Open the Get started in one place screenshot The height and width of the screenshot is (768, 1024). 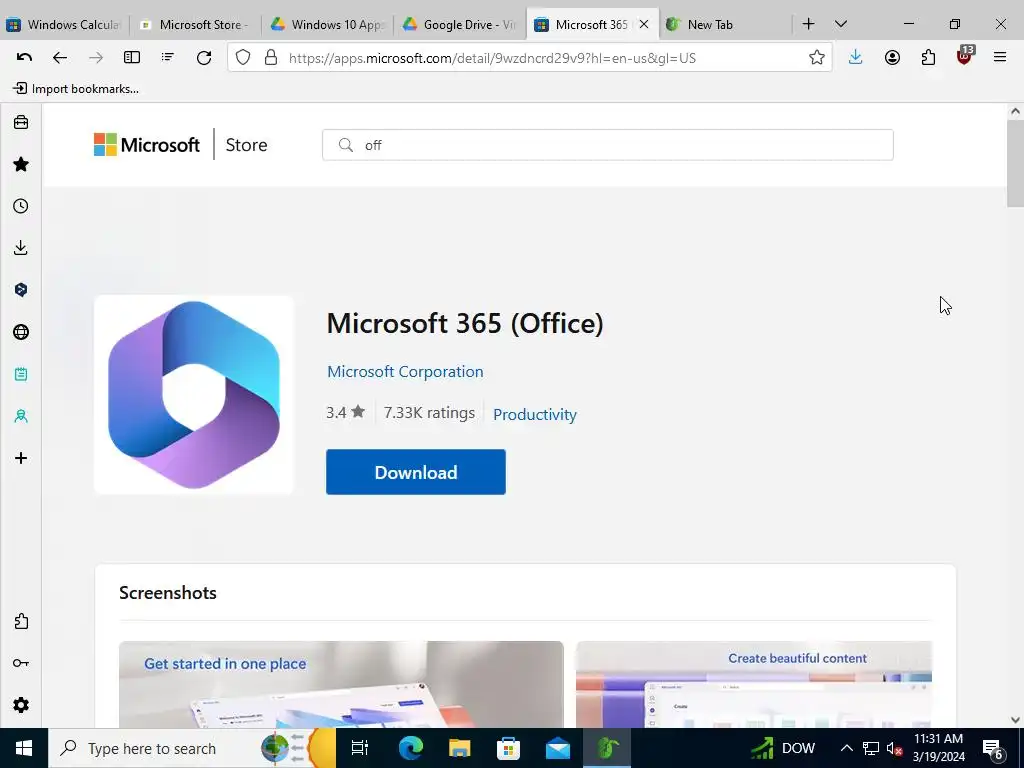point(341,684)
